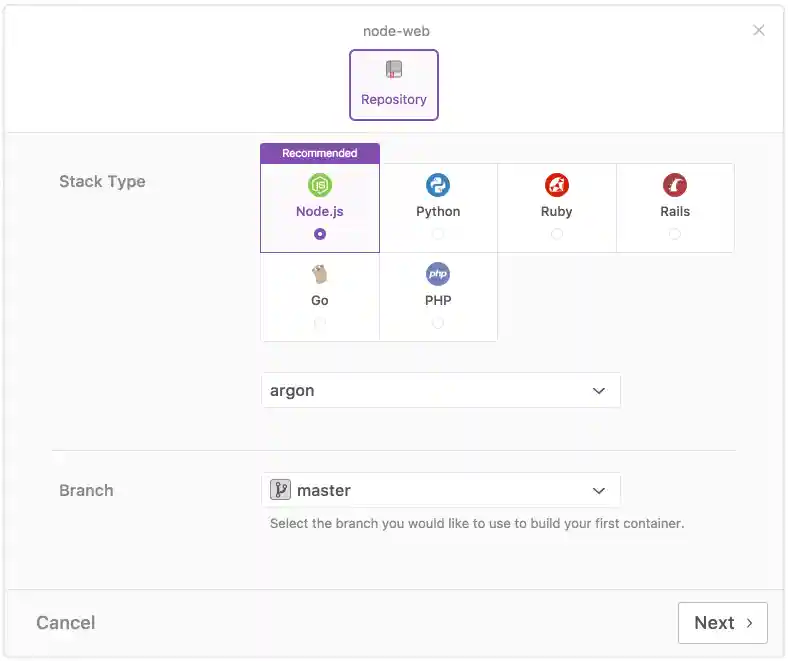Viewport: 788px width, 661px height.
Task: Close the node-web dialog
Action: point(759,30)
